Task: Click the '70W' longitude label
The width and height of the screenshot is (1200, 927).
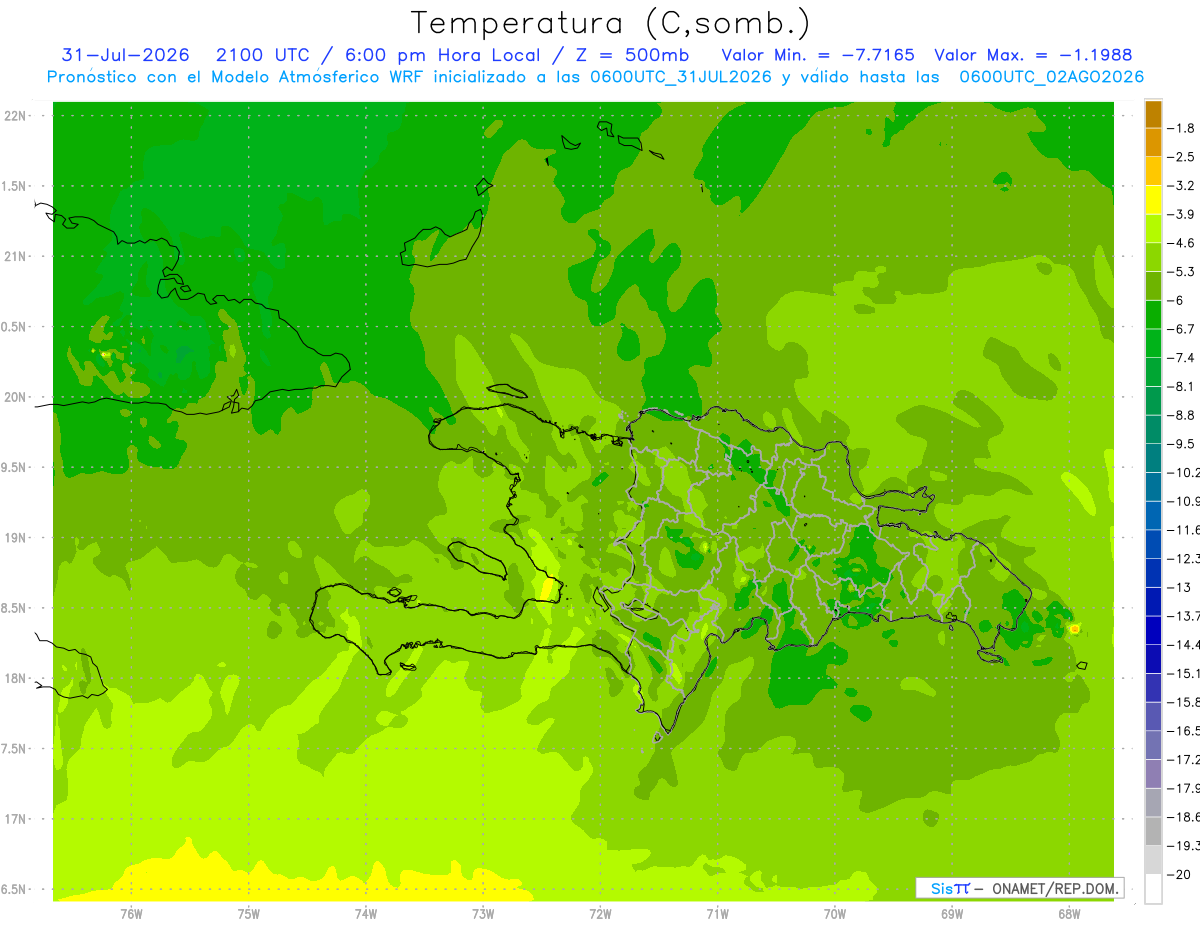Action: [x=835, y=914]
